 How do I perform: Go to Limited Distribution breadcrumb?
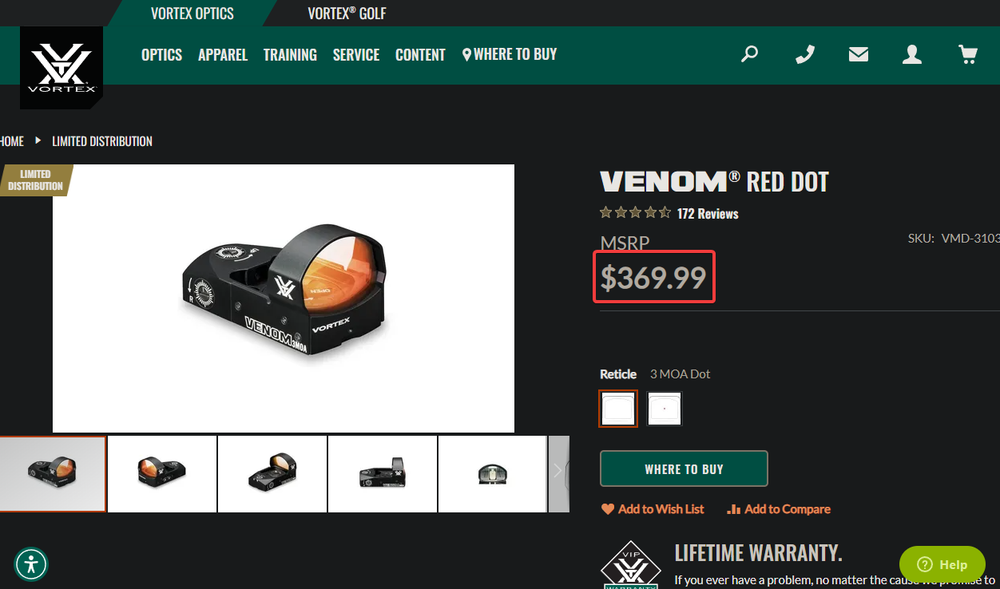[x=102, y=141]
